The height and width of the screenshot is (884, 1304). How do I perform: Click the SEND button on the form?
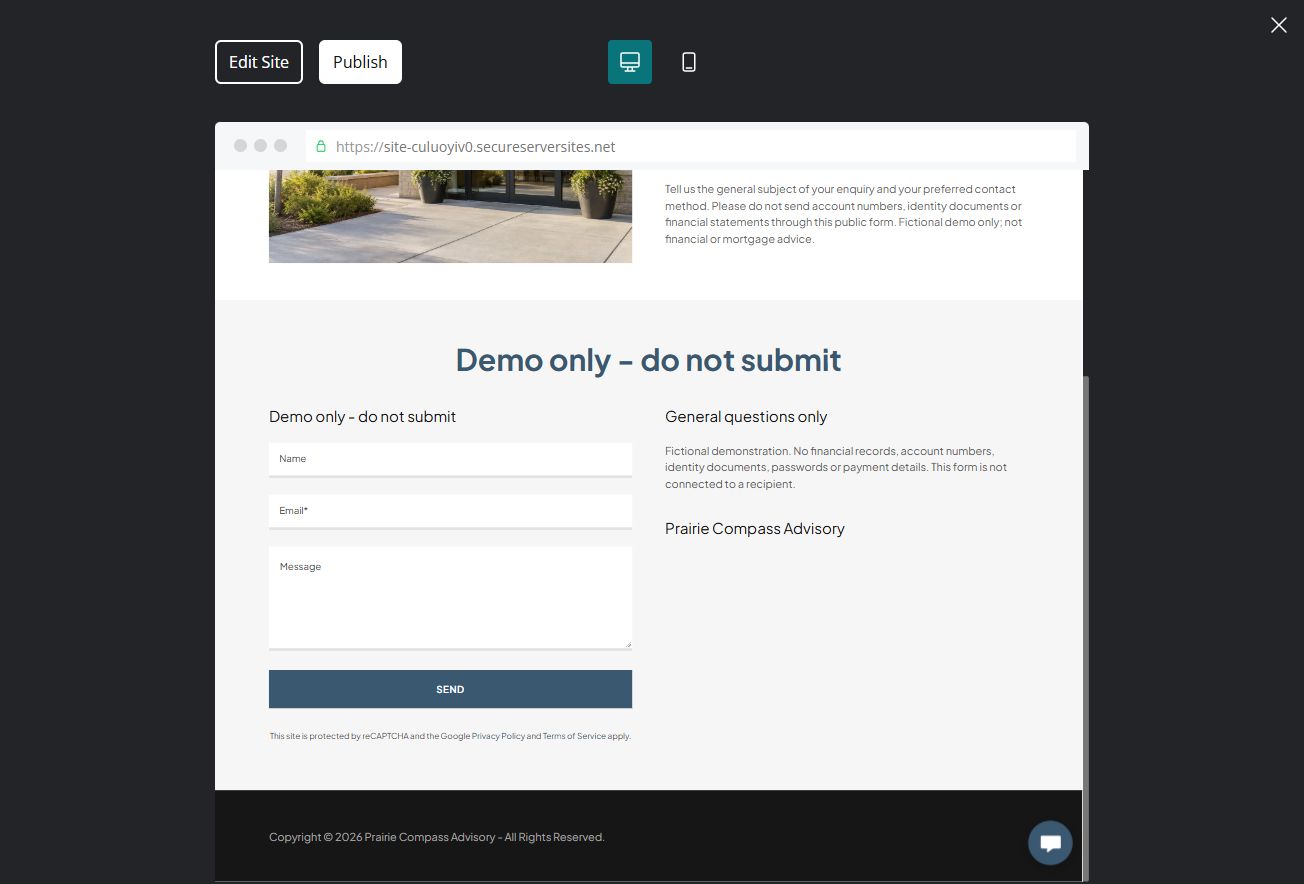click(450, 689)
